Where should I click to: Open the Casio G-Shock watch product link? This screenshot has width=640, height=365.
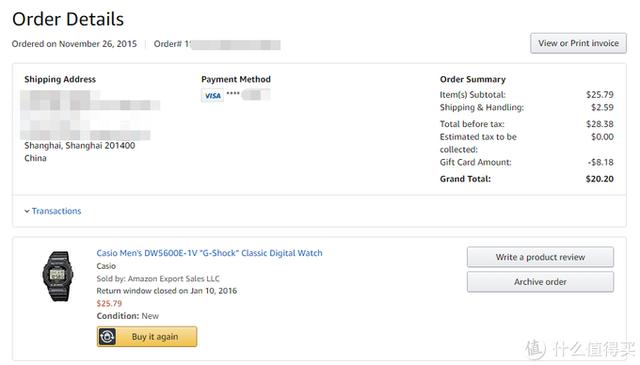pos(209,253)
